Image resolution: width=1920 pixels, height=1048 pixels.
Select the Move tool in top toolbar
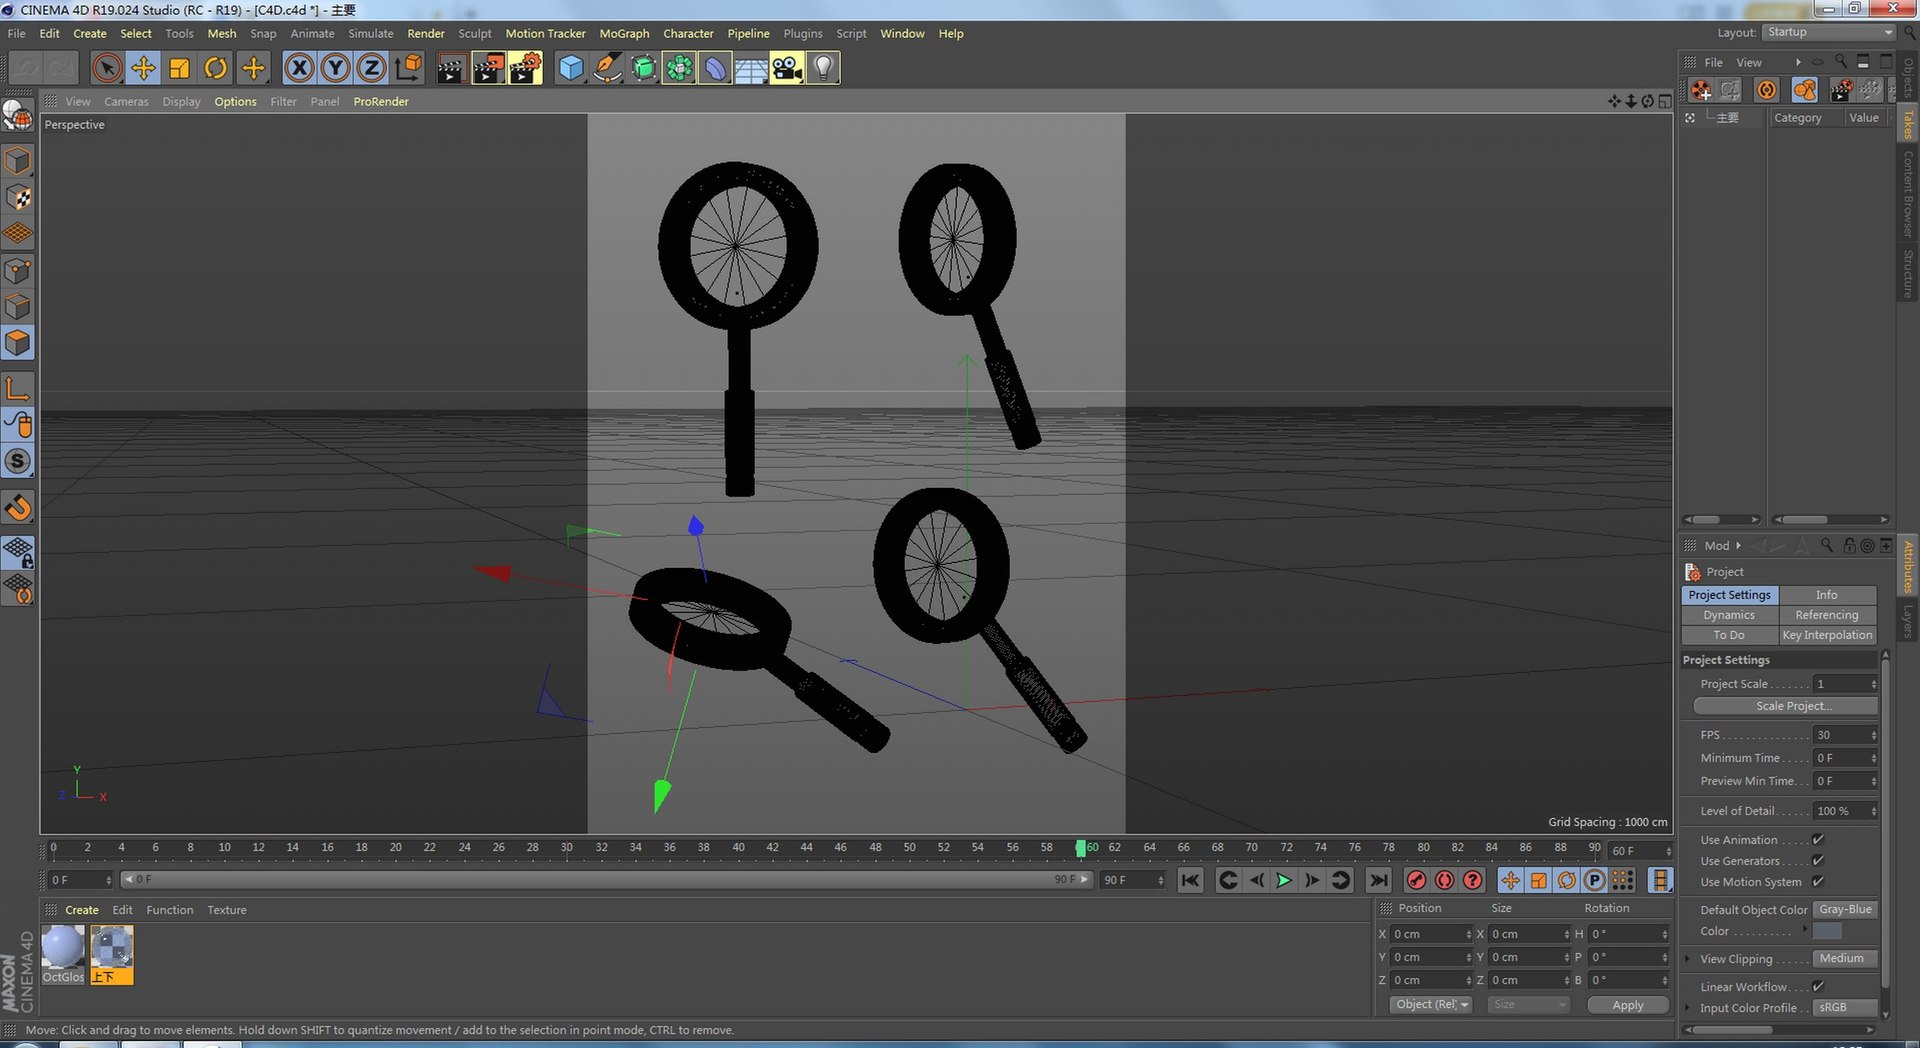[143, 68]
